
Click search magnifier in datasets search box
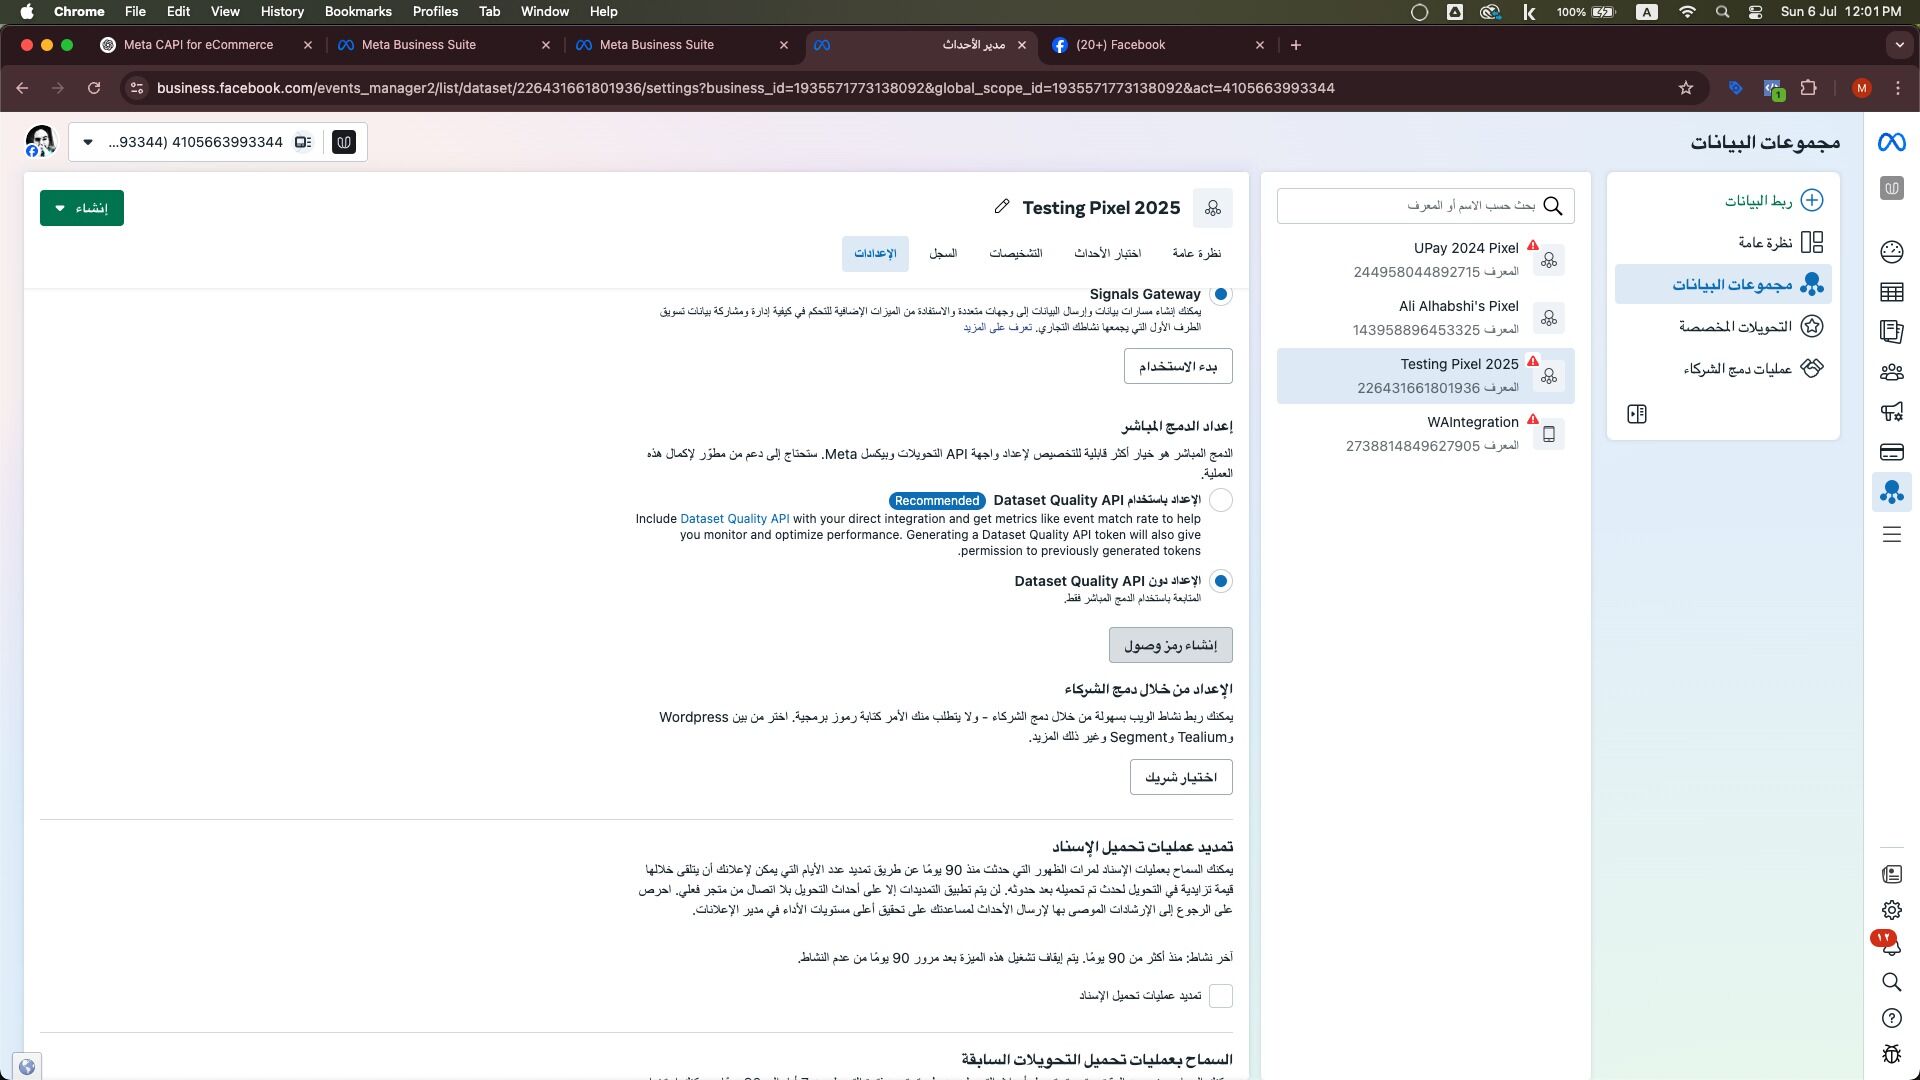(1553, 206)
